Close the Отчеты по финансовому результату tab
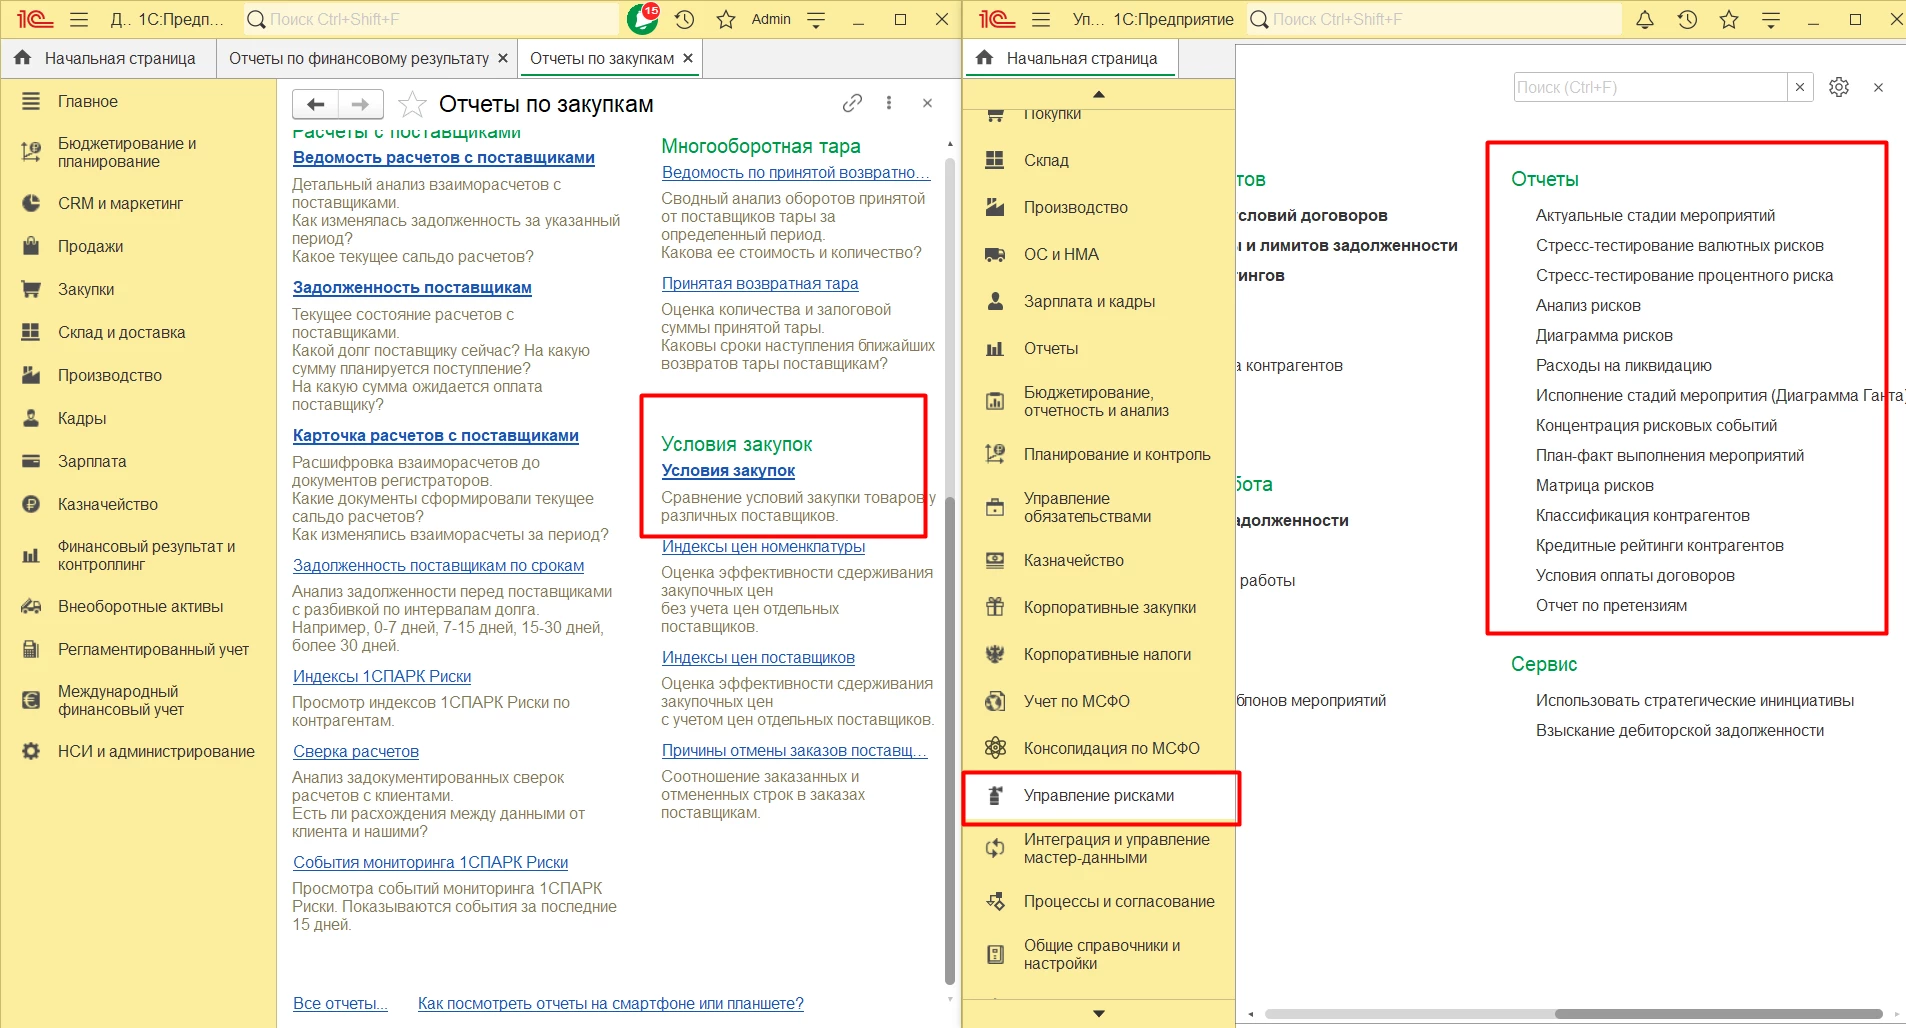The width and height of the screenshot is (1906, 1028). coord(503,58)
